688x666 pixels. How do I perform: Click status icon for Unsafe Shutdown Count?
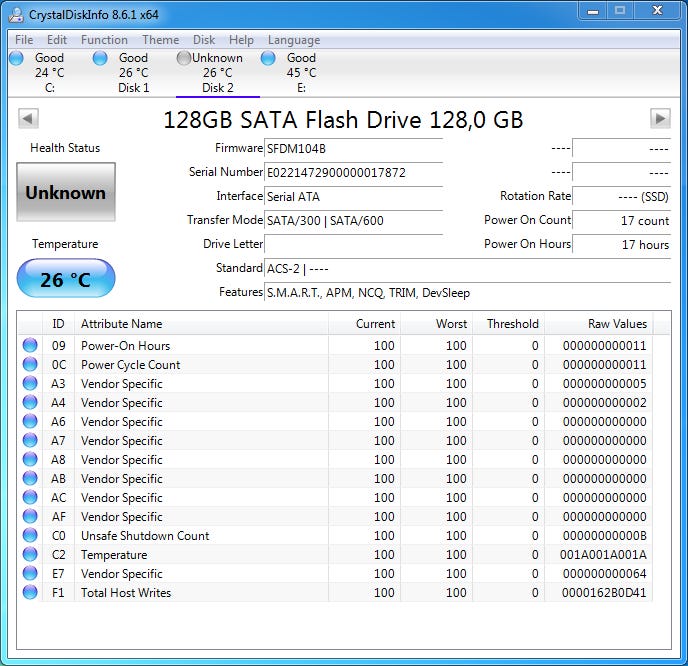[x=30, y=536]
